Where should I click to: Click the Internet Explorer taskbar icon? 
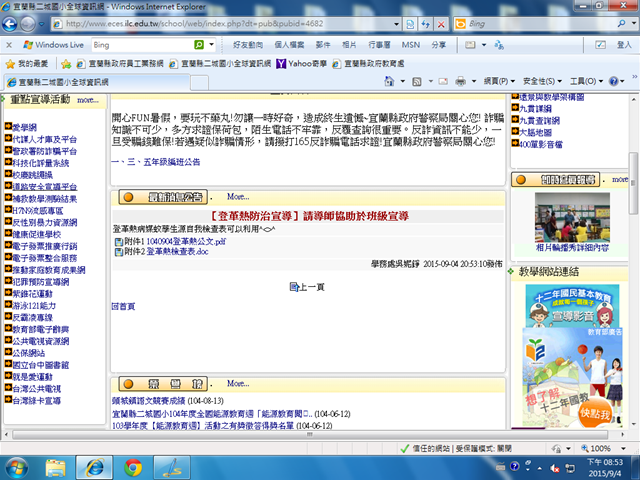coord(94,468)
